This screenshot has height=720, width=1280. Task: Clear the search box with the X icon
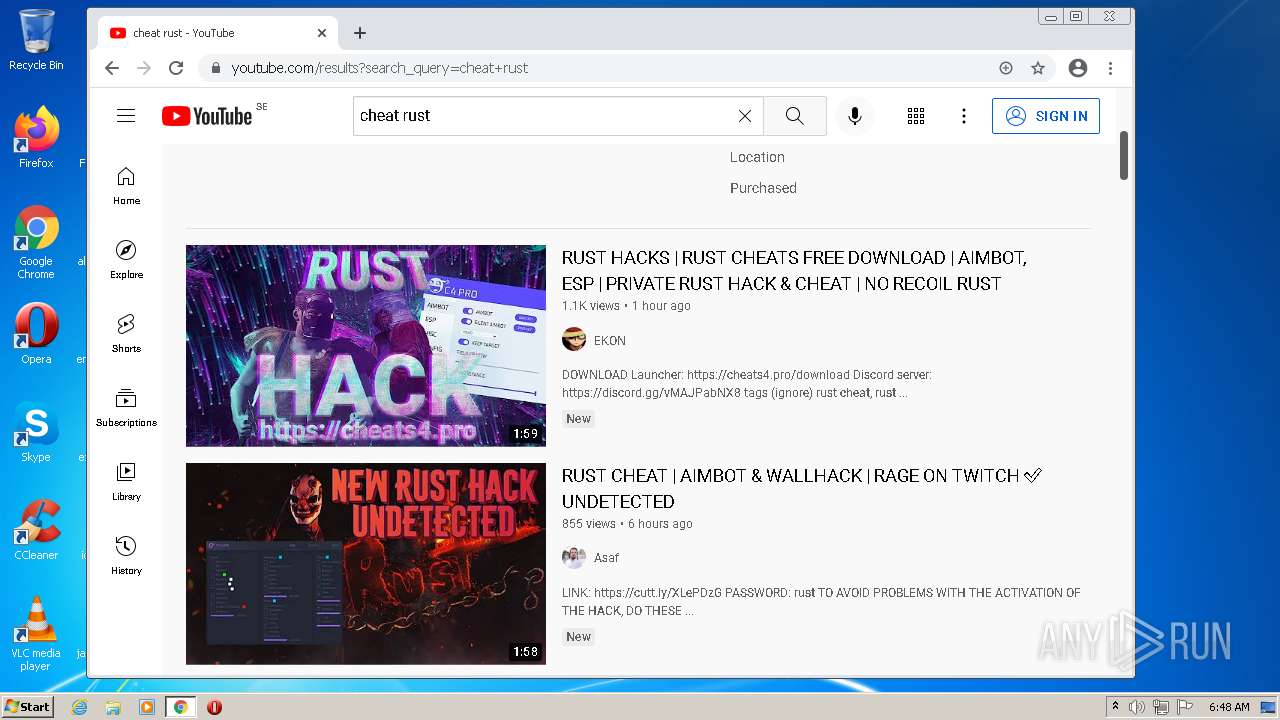pyautogui.click(x=745, y=116)
